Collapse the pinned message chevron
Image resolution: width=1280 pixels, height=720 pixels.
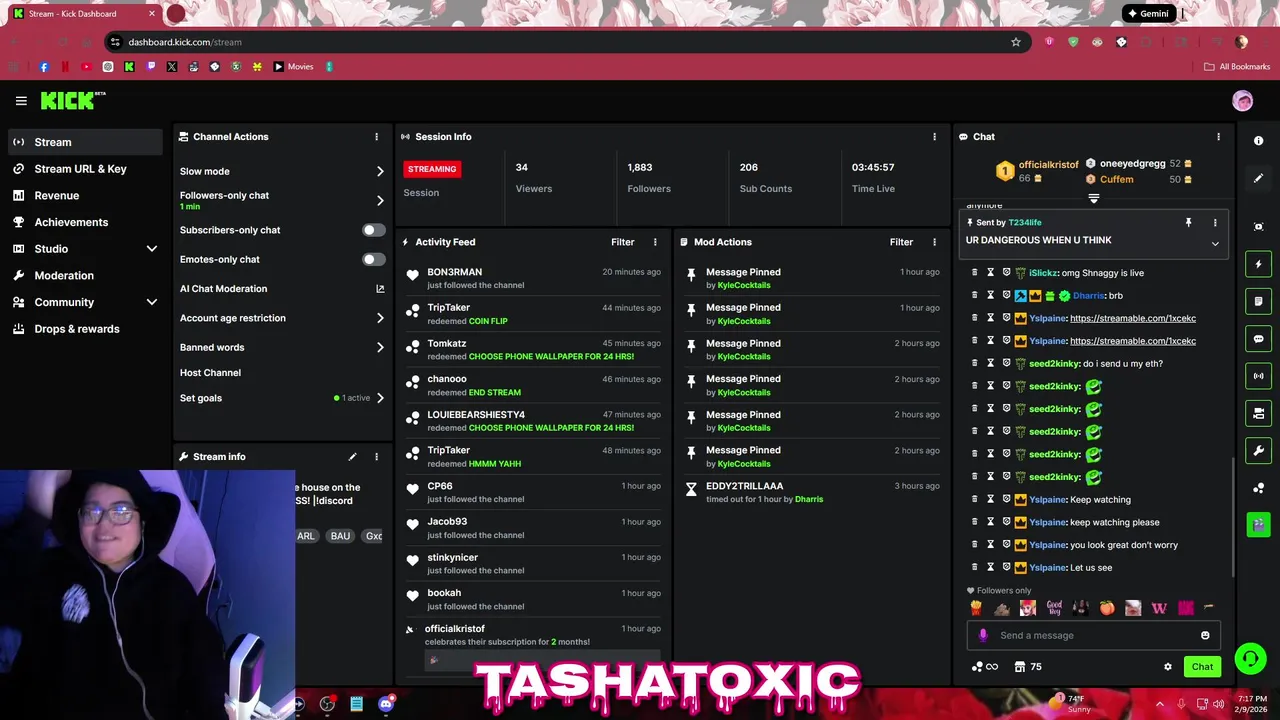coord(1215,244)
